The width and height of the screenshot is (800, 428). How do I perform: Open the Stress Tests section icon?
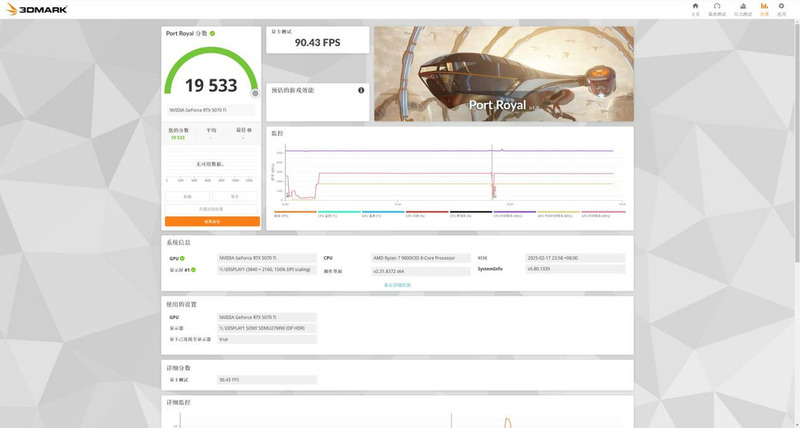click(x=743, y=6)
